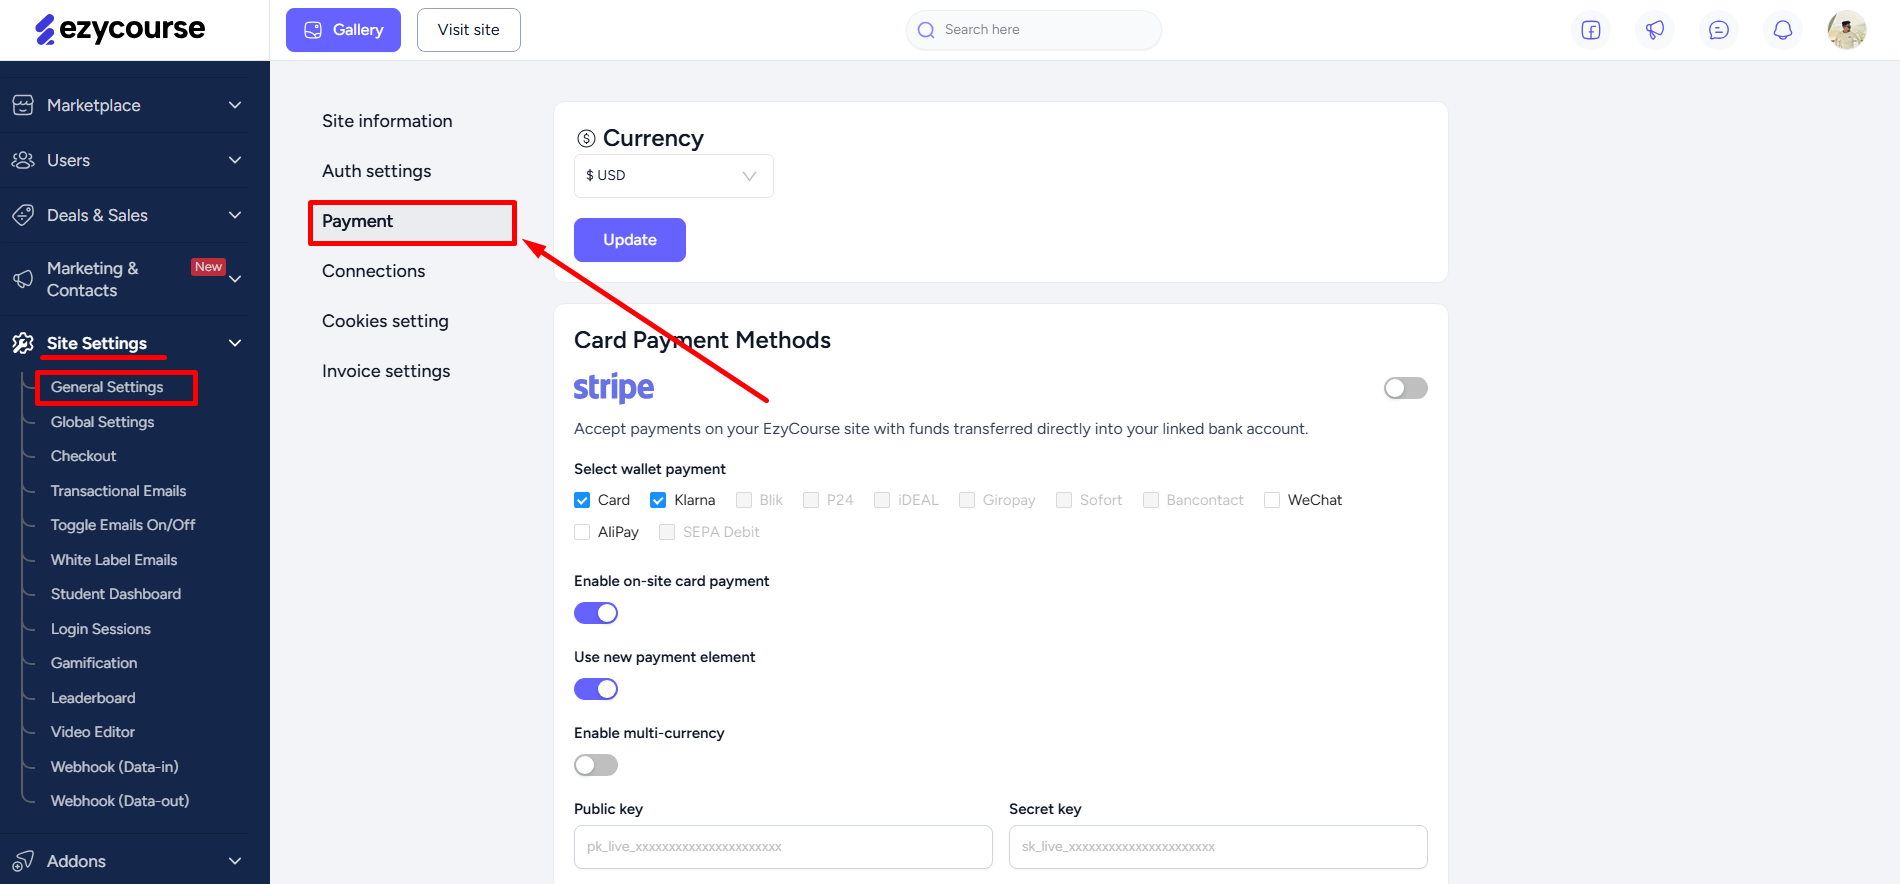Click the Addons sidebar icon

23,861
